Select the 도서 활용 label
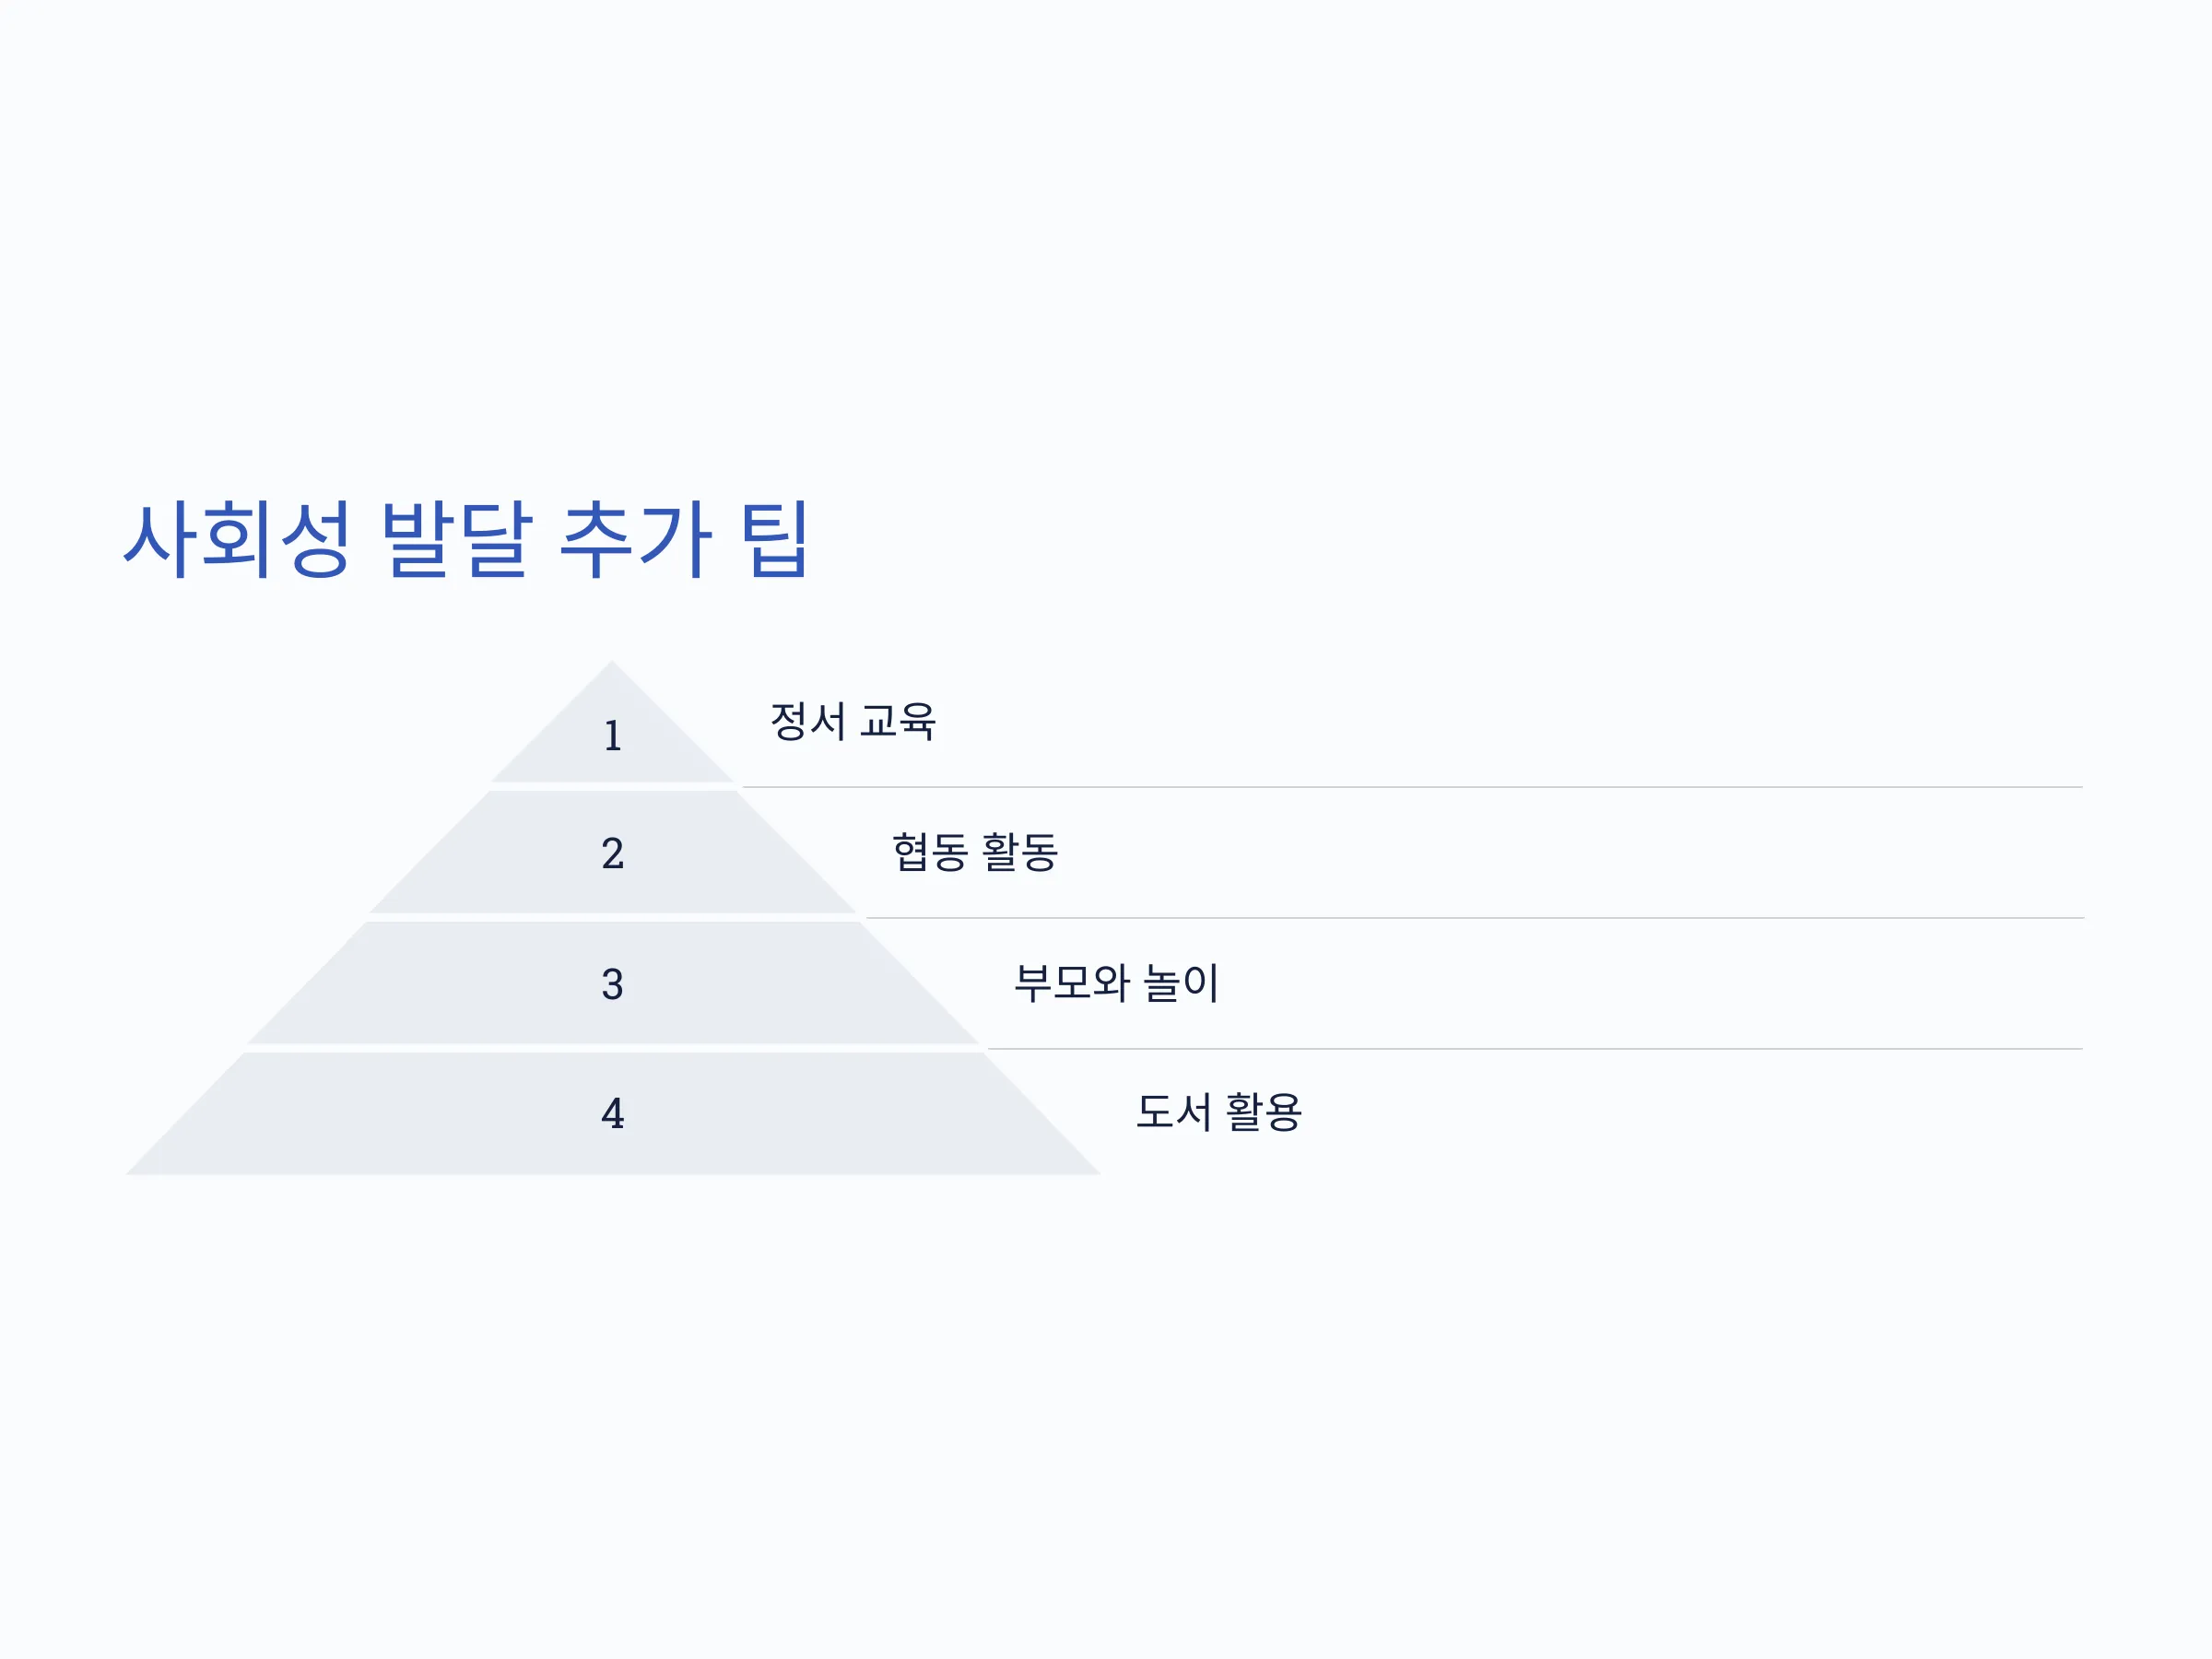2212x1659 pixels. point(1219,1112)
